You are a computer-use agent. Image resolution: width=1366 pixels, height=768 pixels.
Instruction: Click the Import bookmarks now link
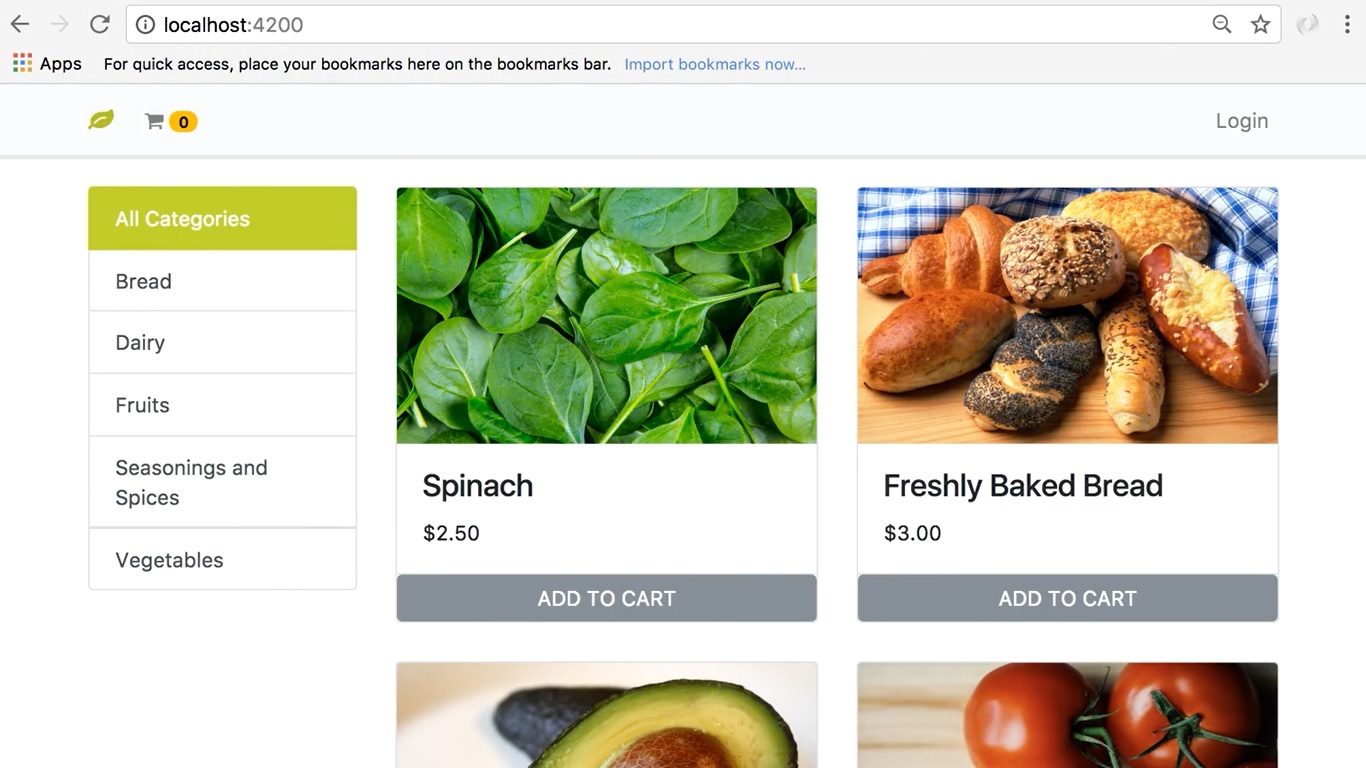point(715,64)
